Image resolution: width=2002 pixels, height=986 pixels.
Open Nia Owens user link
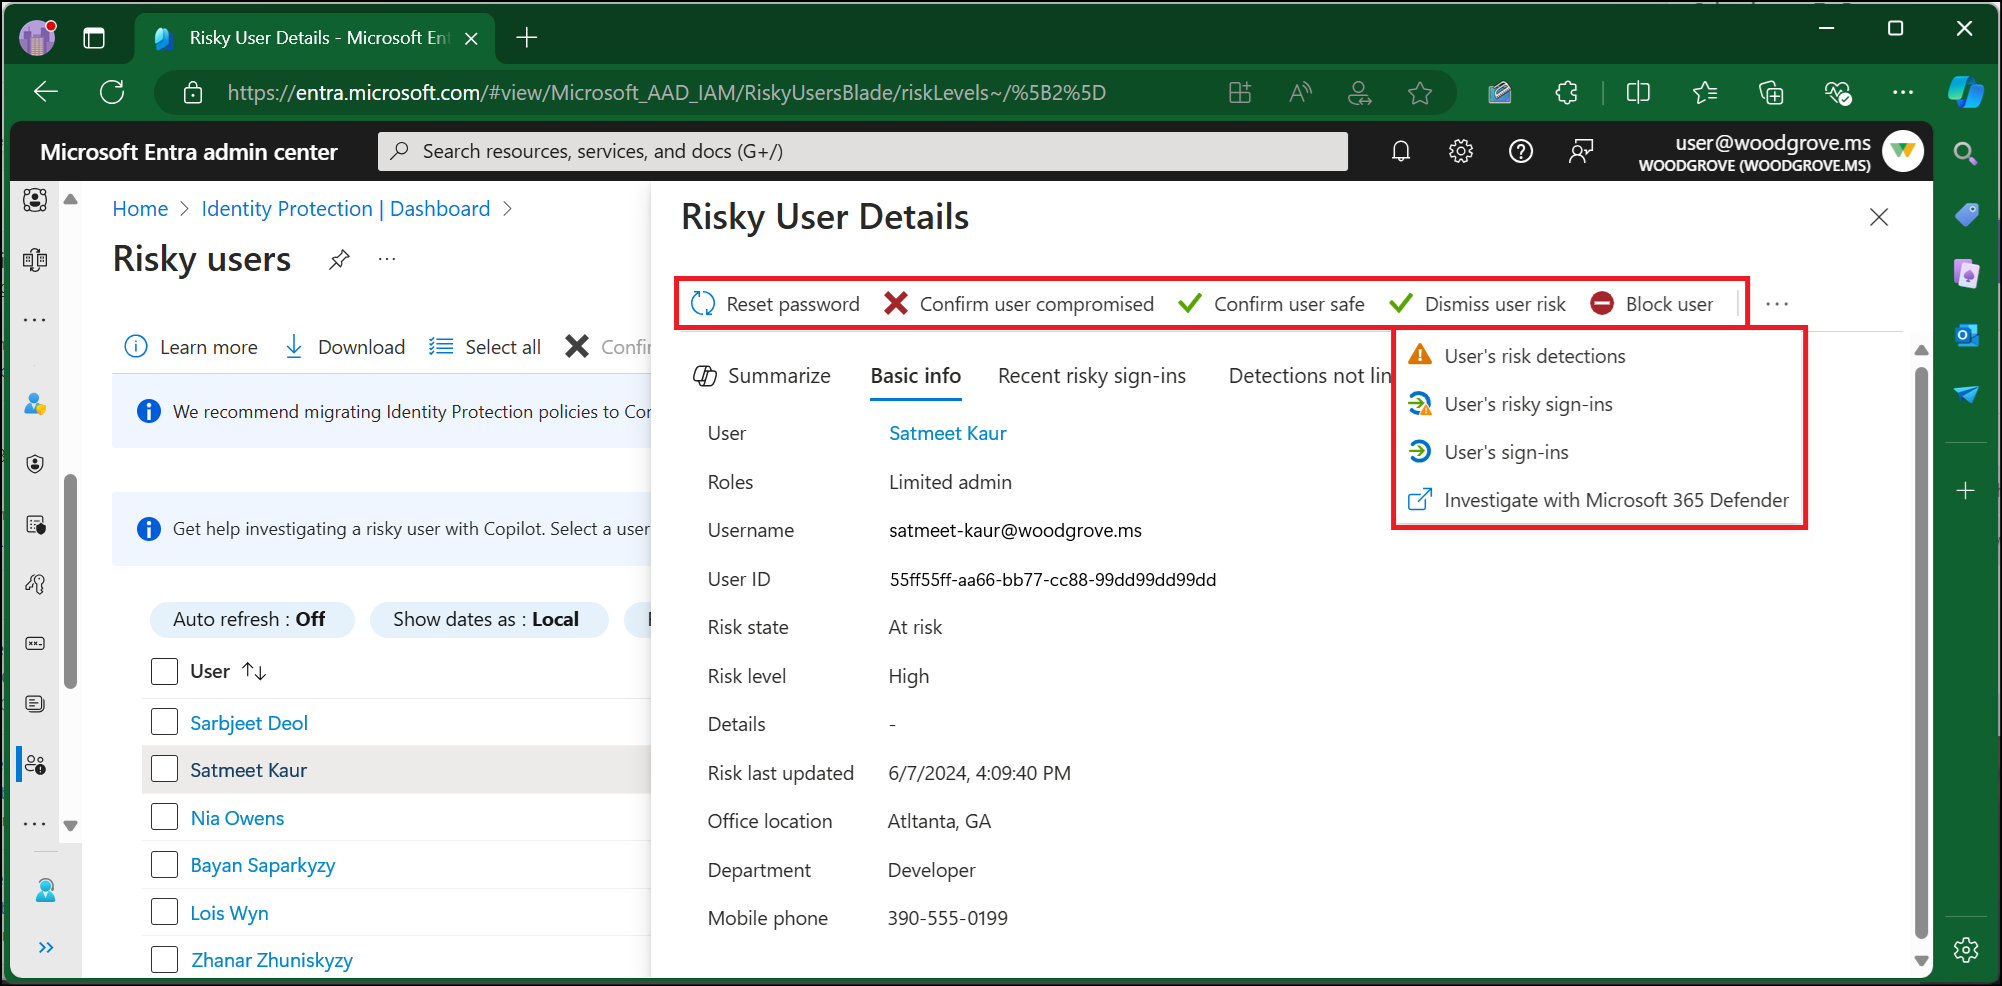237,818
